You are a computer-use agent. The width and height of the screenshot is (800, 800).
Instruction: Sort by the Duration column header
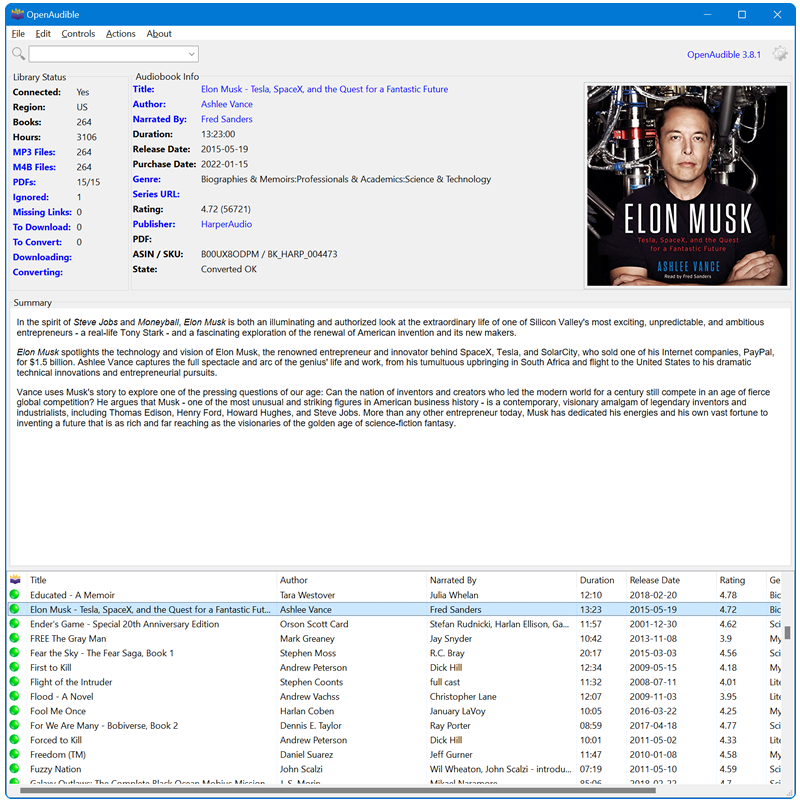601,580
